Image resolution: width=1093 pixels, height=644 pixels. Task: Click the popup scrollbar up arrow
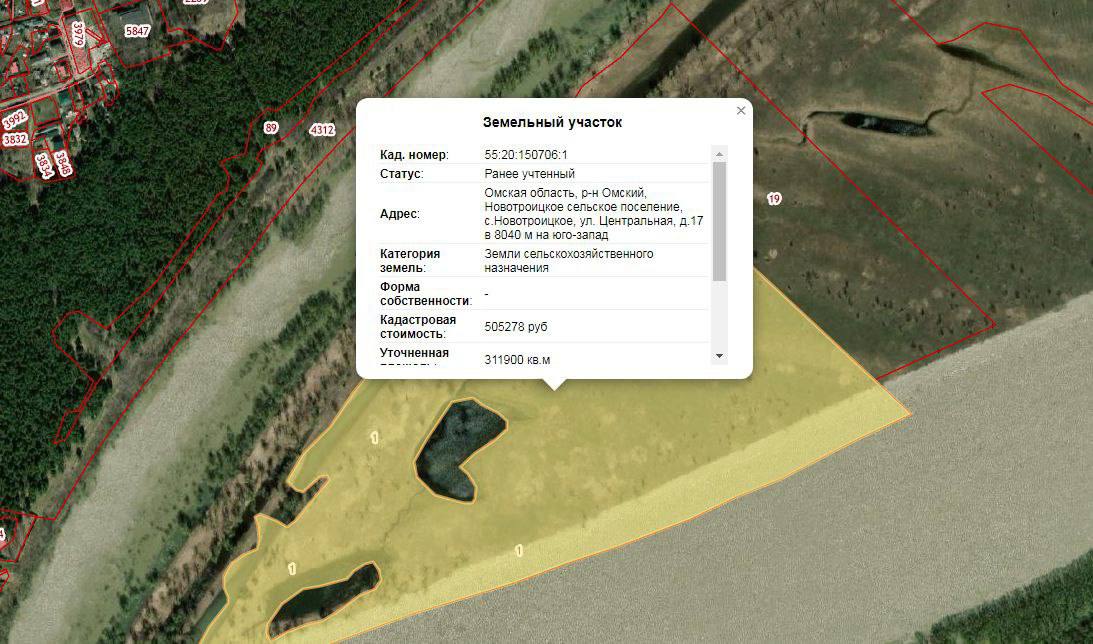point(719,154)
